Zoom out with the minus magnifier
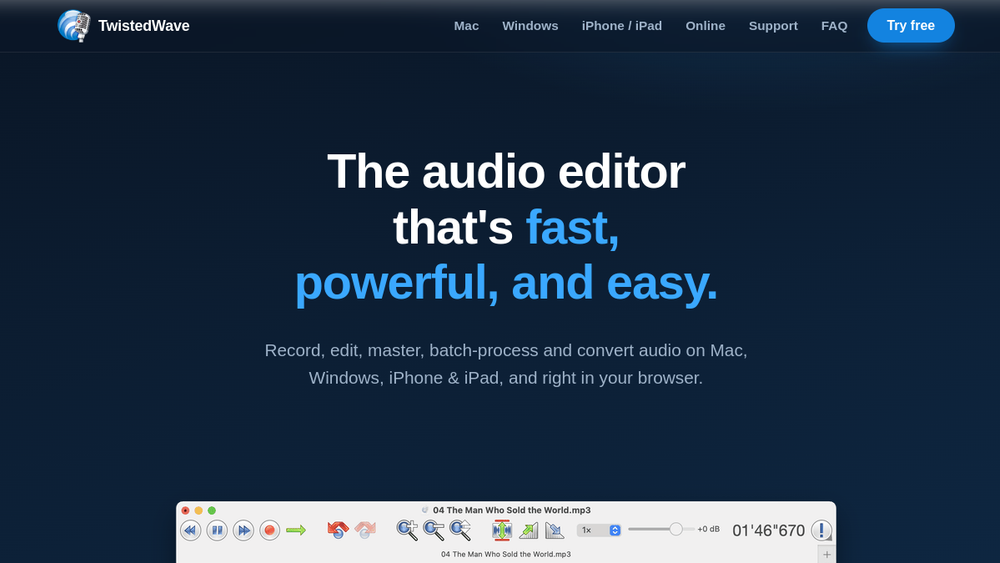This screenshot has width=1000, height=563. 434,530
